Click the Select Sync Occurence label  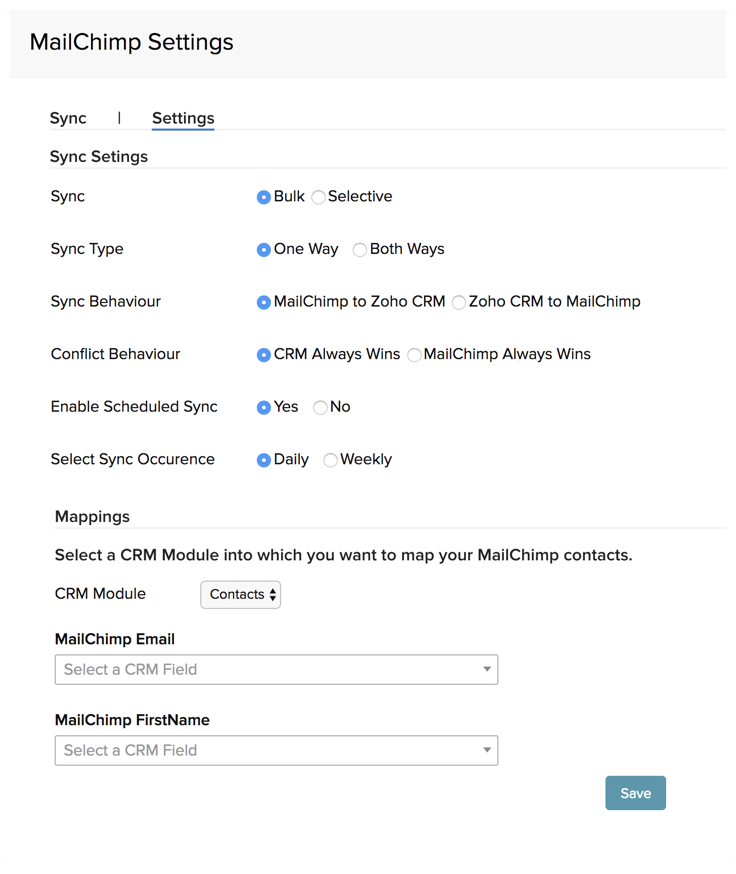[x=133, y=459]
